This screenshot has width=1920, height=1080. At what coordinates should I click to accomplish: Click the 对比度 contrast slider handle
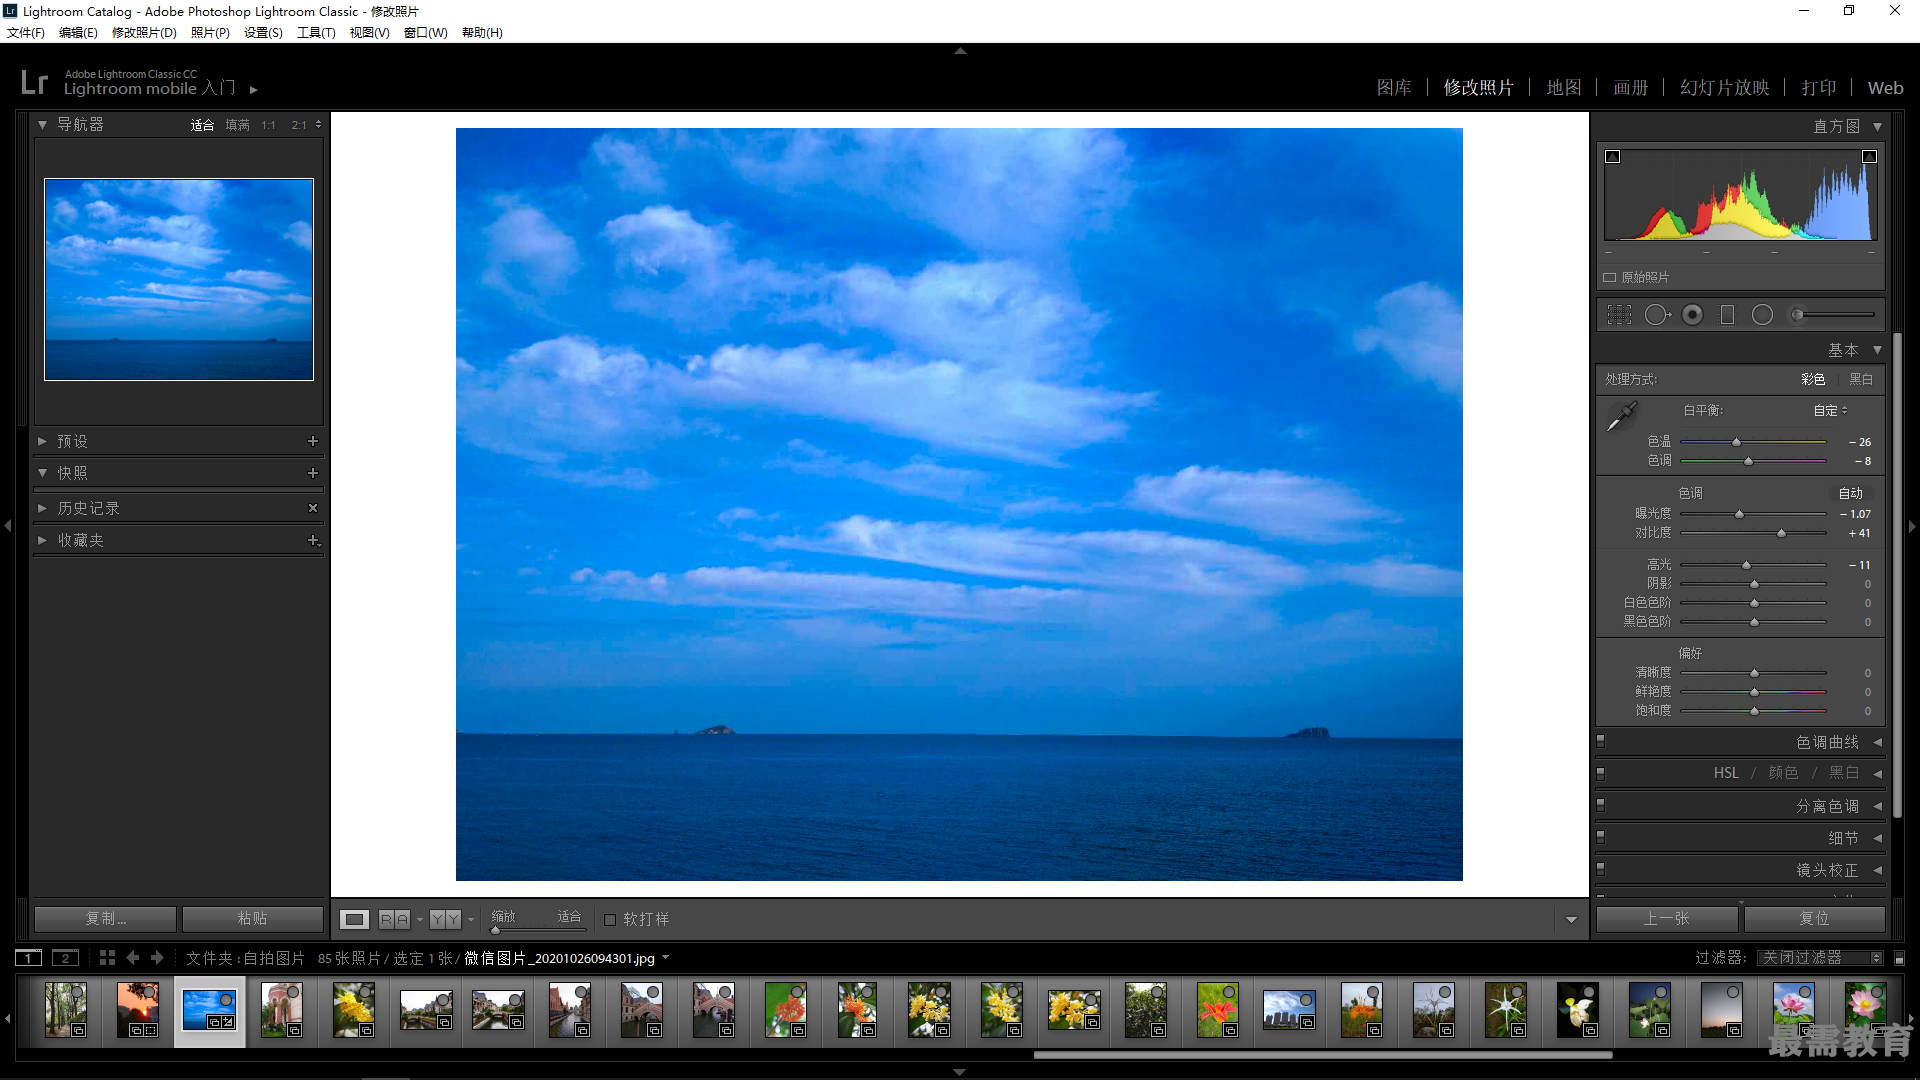point(1781,533)
